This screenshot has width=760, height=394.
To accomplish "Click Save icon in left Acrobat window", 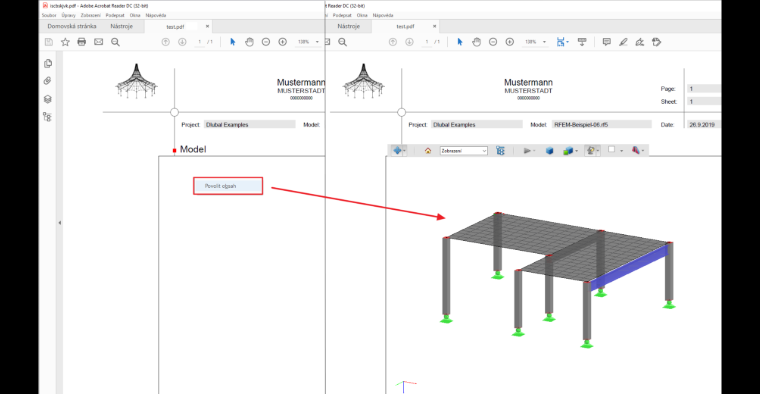I will pyautogui.click(x=48, y=42).
